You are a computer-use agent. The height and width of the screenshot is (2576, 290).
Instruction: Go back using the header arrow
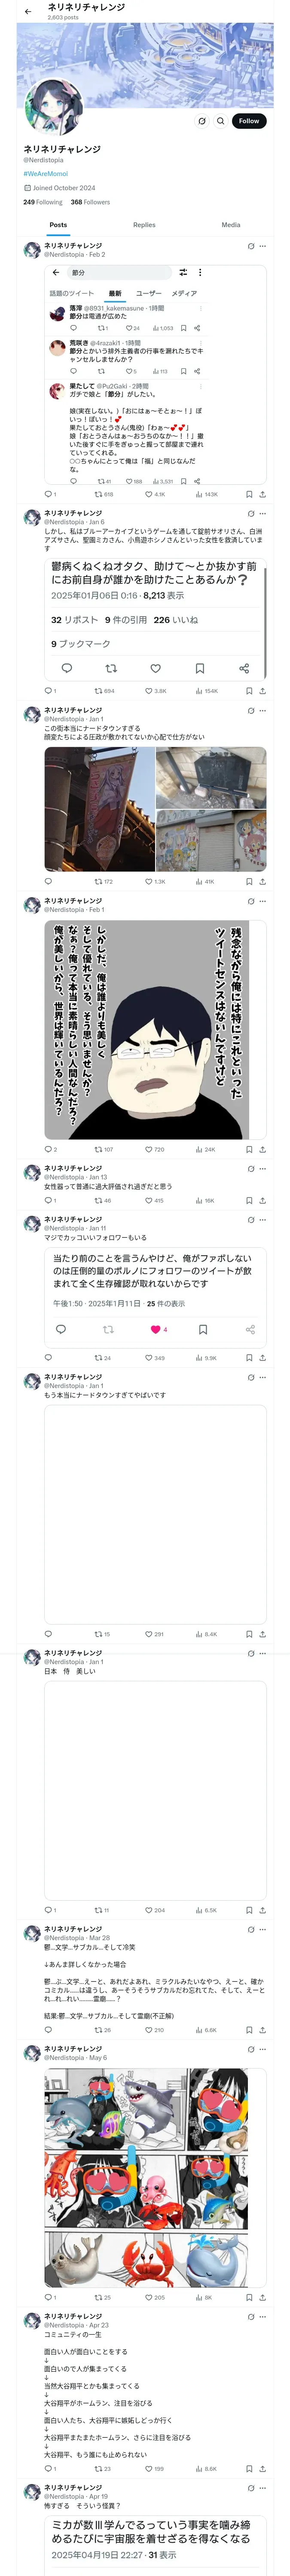tap(28, 12)
